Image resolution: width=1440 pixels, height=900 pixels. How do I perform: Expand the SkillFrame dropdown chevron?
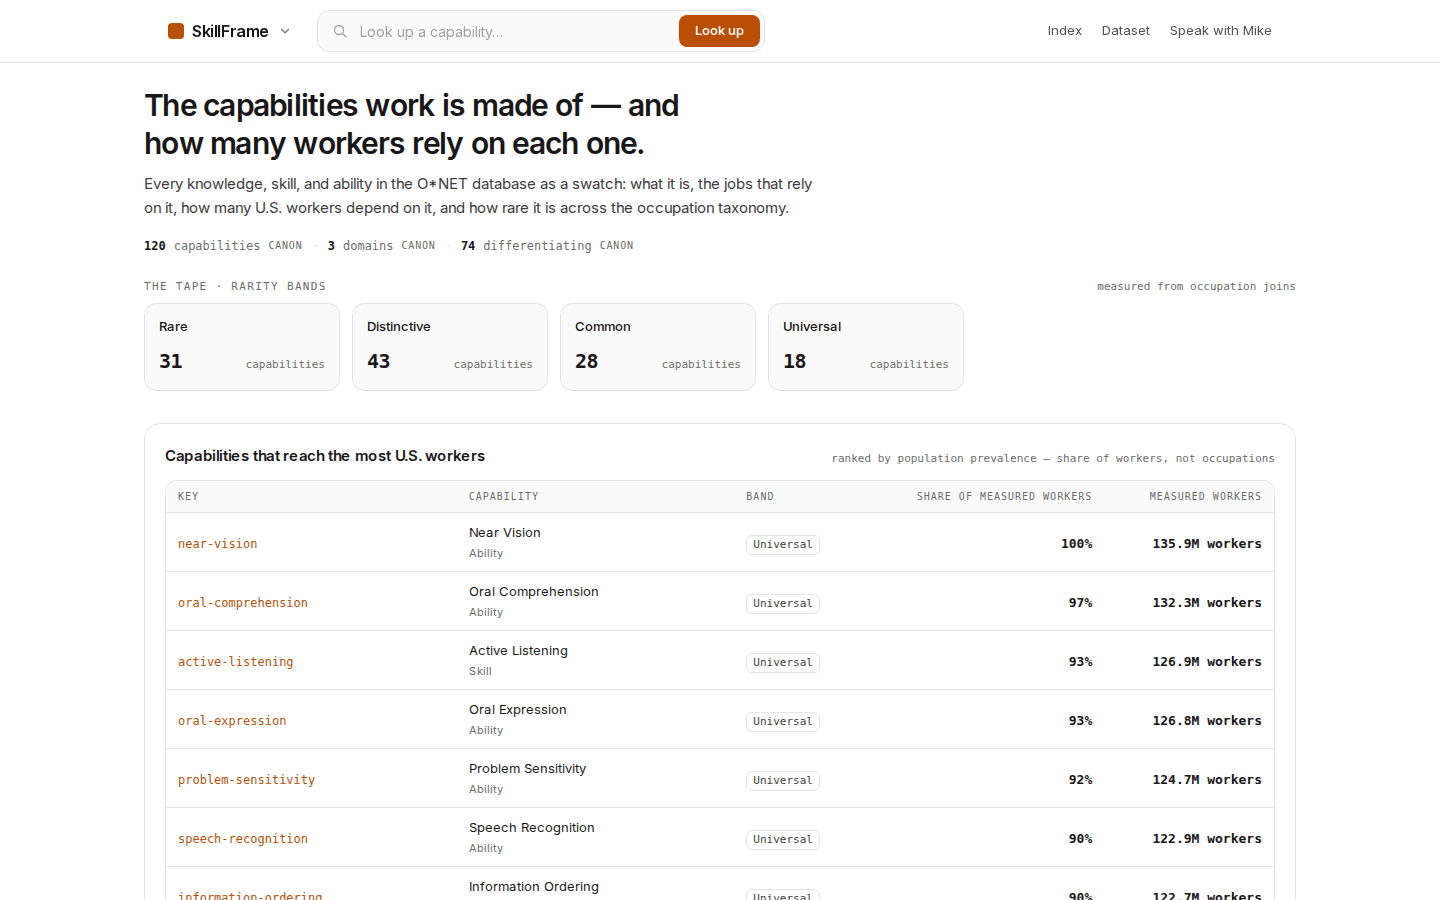pyautogui.click(x=285, y=31)
